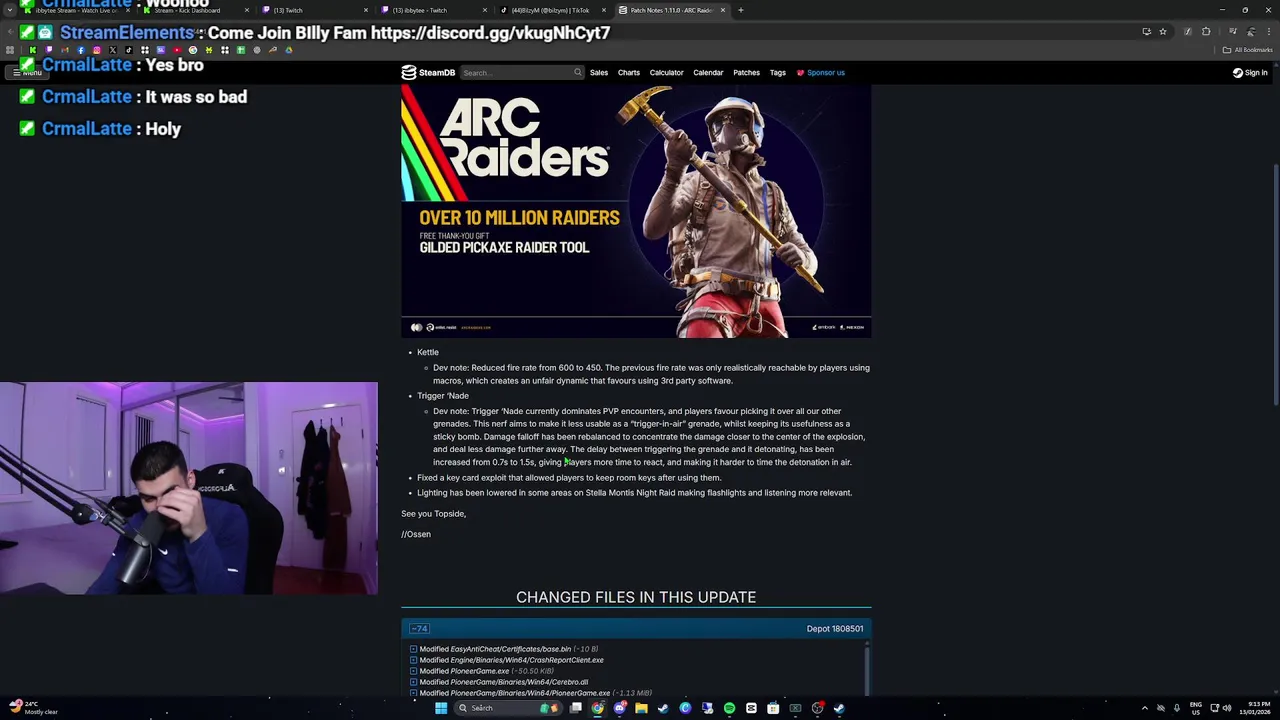Open the Facebook bookmark icon
Image resolution: width=1280 pixels, height=720 pixels.
[81, 50]
